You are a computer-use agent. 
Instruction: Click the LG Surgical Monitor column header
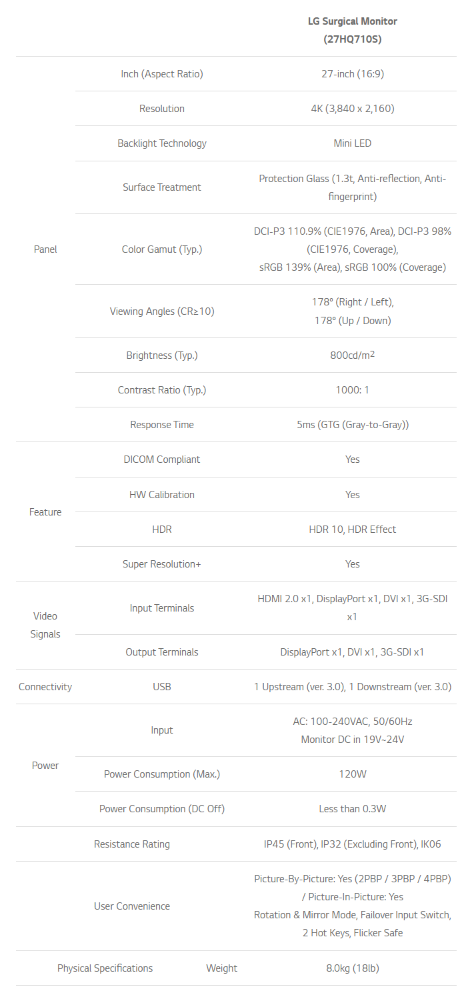click(353, 30)
